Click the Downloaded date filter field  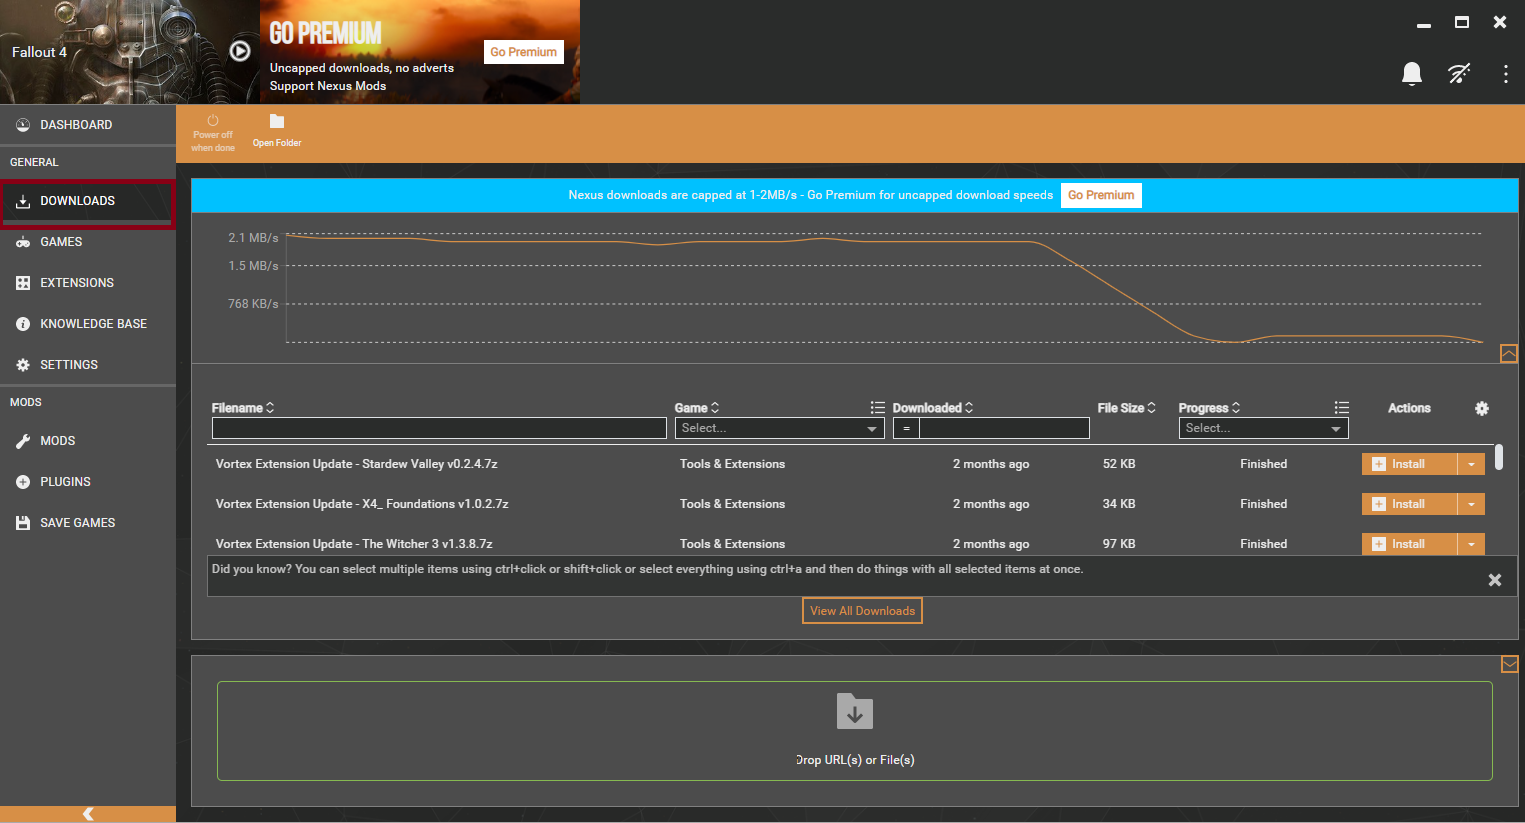[x=1004, y=428]
